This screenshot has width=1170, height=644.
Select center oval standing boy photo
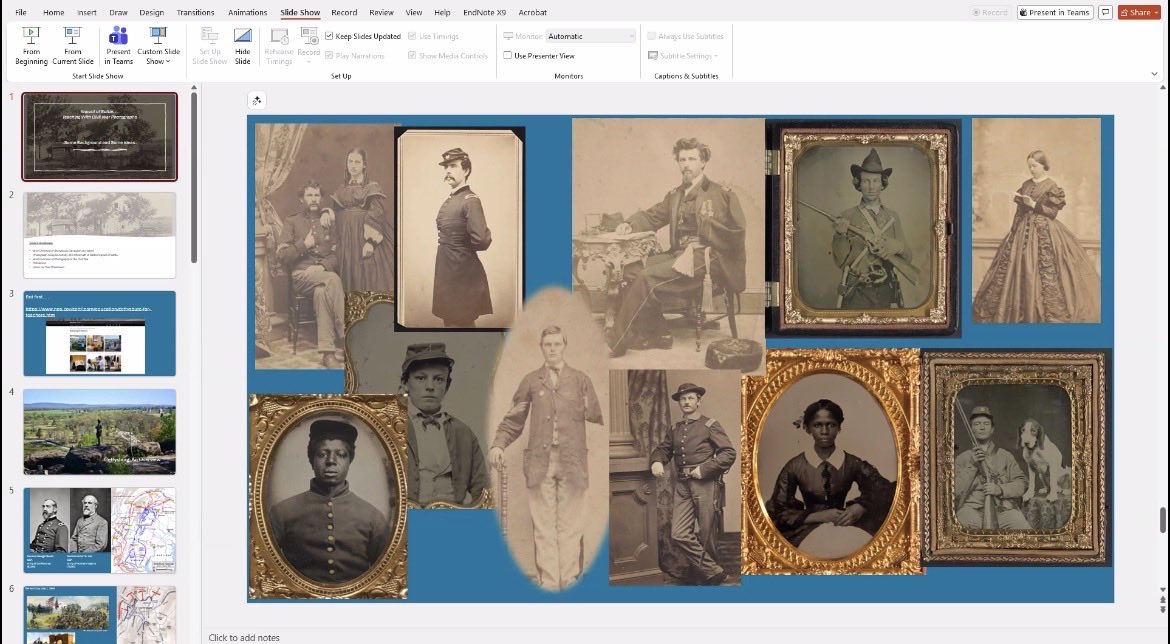[551, 439]
